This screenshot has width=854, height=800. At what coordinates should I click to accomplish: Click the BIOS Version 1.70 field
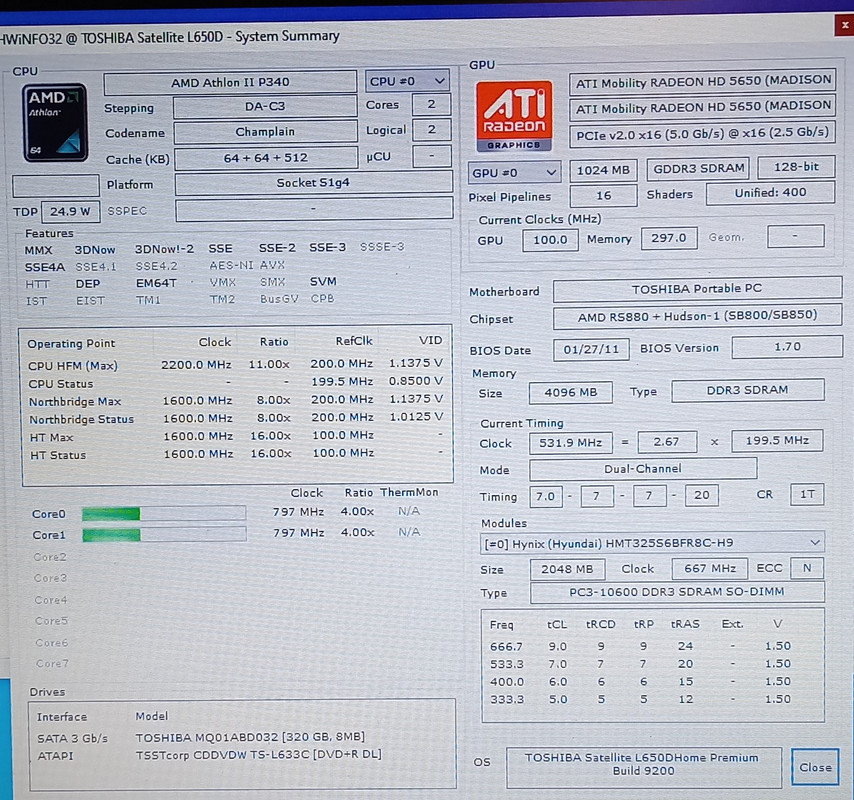(x=787, y=347)
